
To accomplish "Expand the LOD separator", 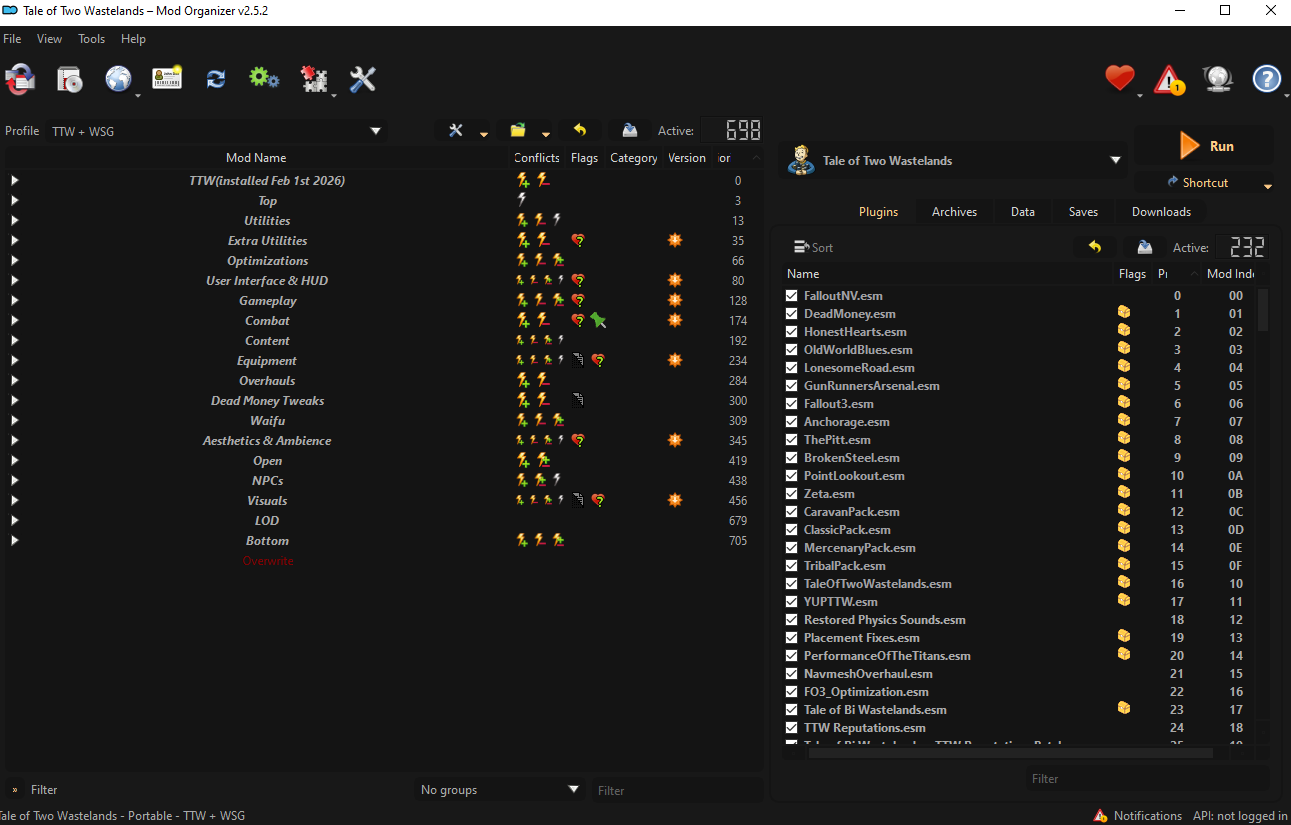I will click(x=15, y=521).
